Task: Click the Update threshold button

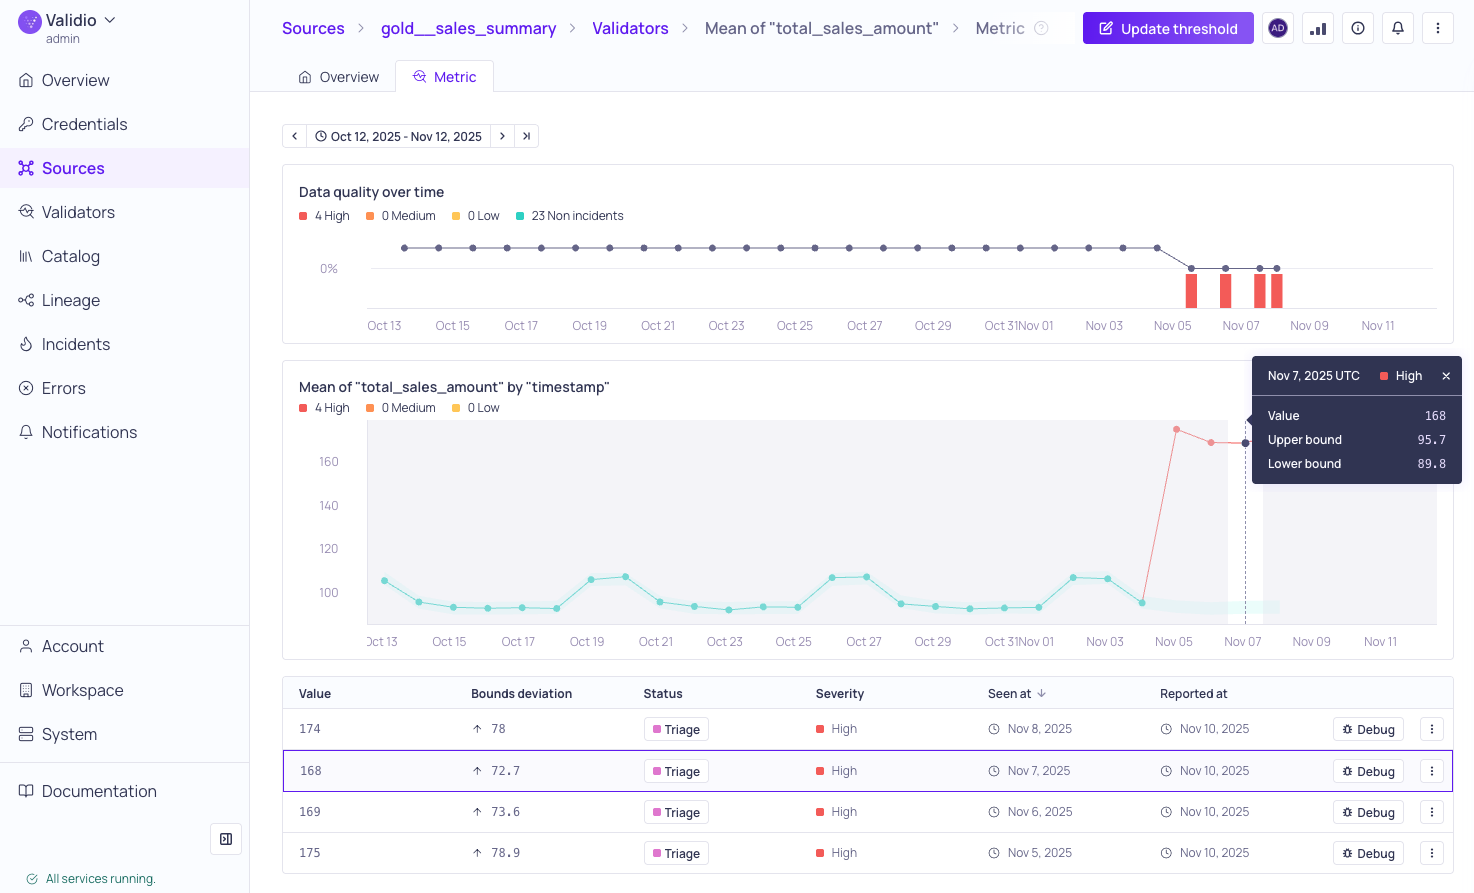Action: [1168, 28]
